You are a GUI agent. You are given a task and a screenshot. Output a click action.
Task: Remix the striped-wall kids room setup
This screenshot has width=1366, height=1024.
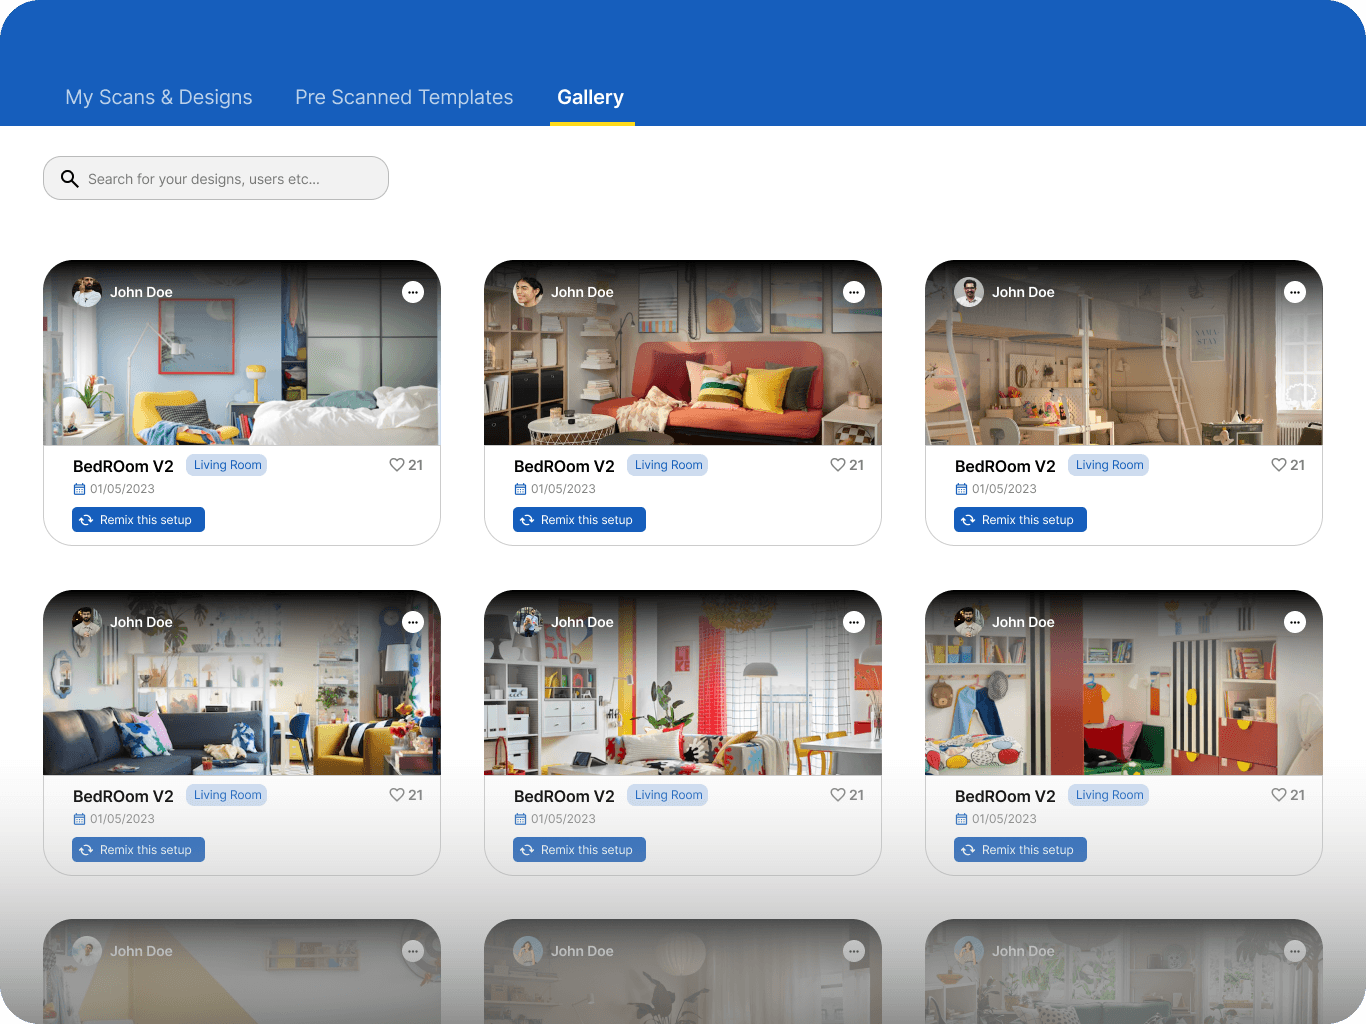(x=1020, y=850)
